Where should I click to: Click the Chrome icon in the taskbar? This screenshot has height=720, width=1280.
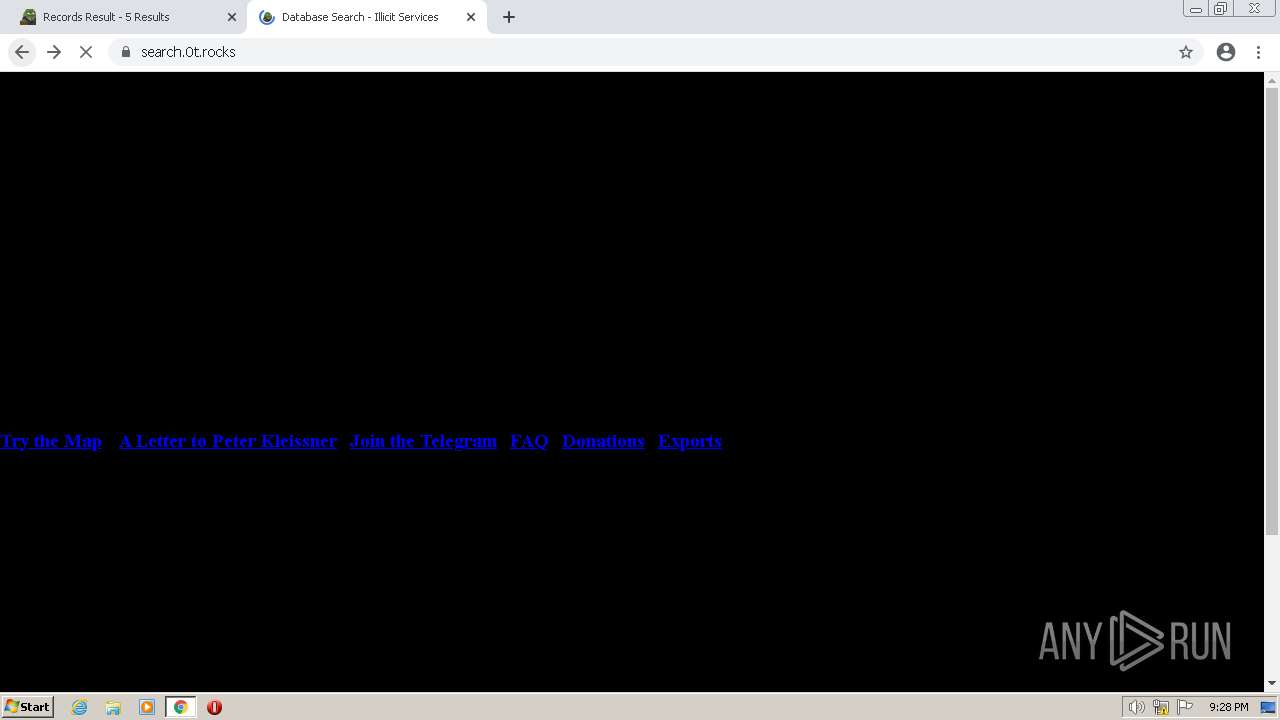(x=181, y=707)
